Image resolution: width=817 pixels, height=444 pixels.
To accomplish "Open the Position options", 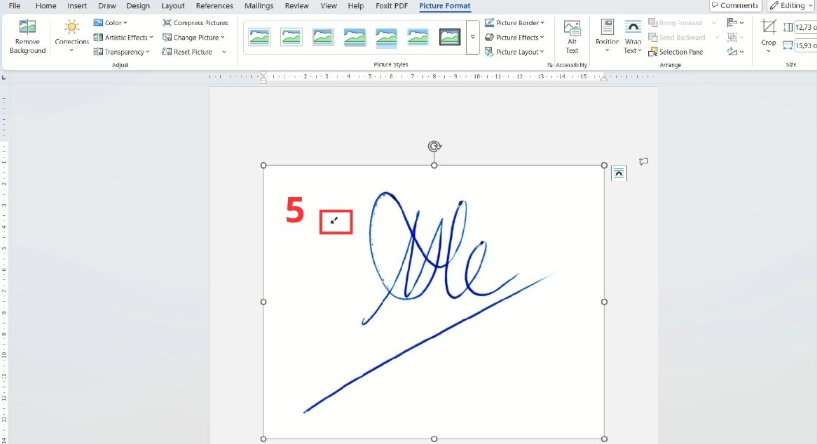I will pyautogui.click(x=607, y=36).
